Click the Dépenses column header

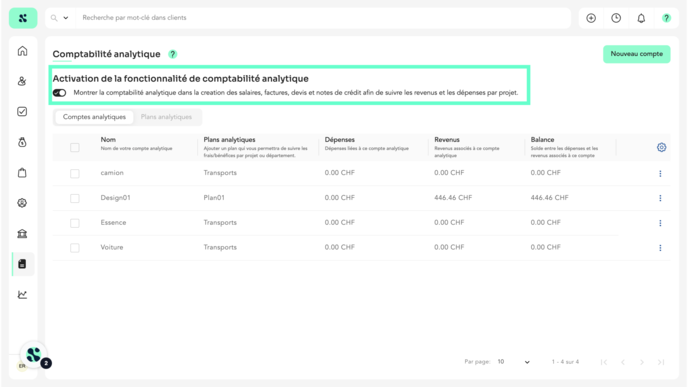[x=339, y=140]
